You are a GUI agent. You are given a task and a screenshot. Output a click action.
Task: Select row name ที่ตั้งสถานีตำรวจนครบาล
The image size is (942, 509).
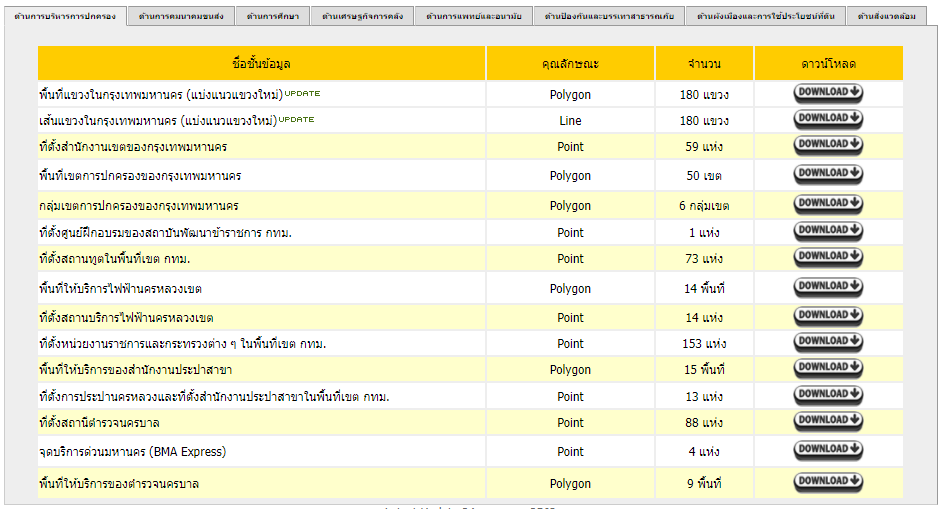click(99, 423)
